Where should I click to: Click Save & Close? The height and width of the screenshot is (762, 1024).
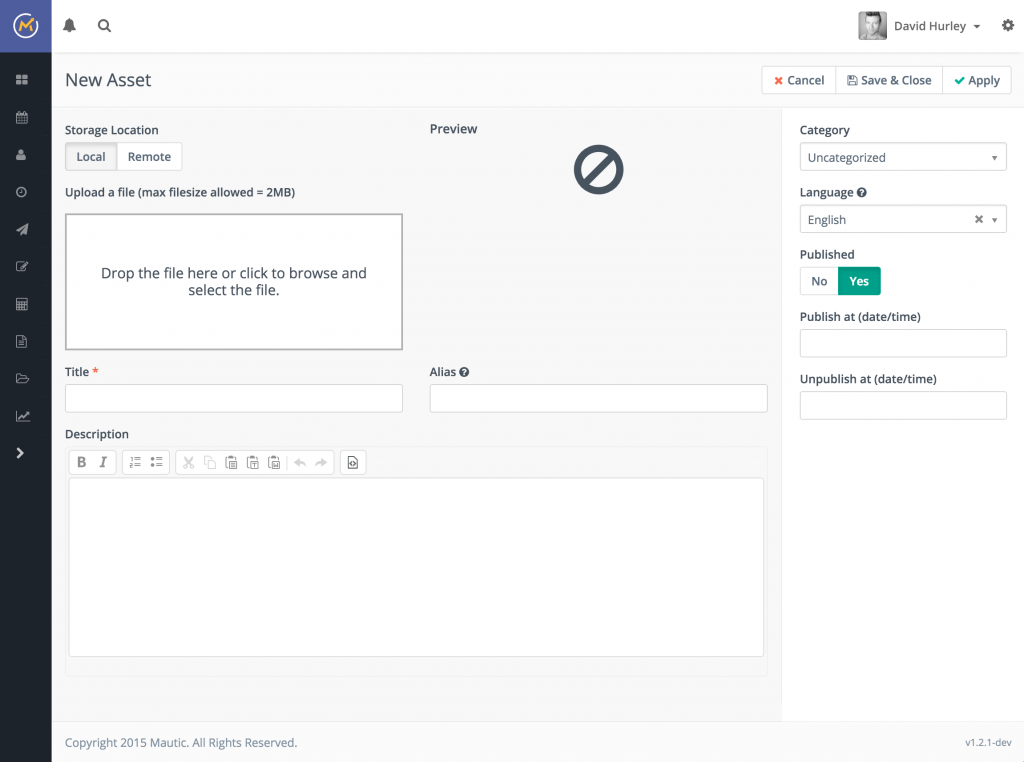click(x=889, y=80)
